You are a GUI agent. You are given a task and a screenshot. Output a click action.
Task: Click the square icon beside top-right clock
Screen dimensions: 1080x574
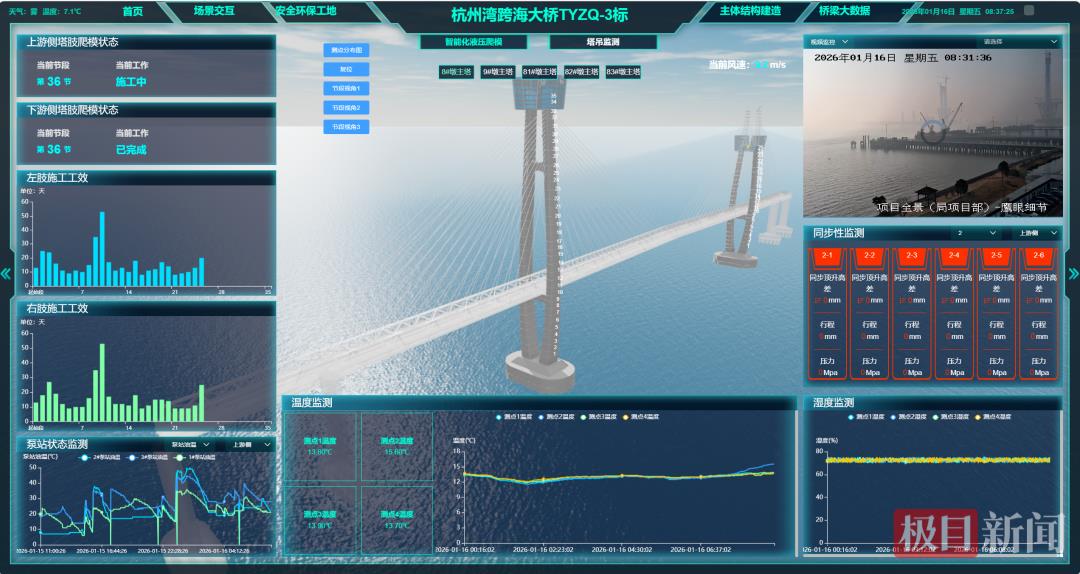1029,11
